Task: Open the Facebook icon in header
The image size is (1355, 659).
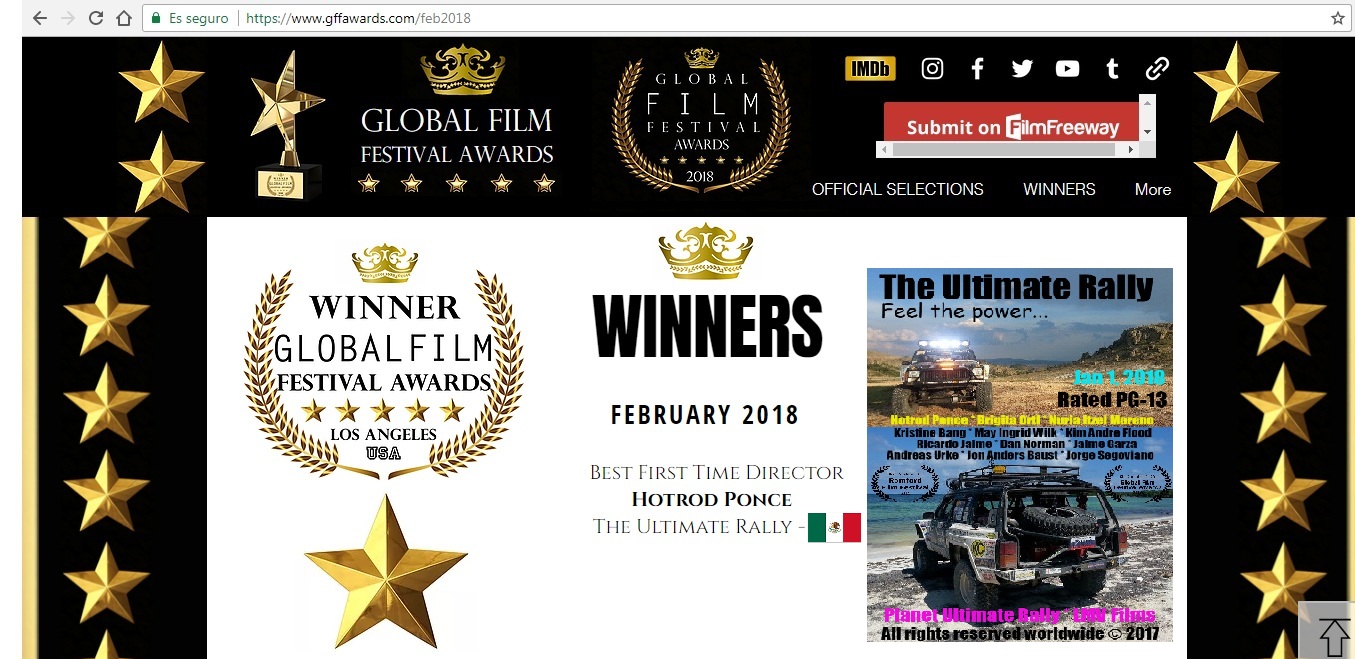Action: (x=978, y=68)
